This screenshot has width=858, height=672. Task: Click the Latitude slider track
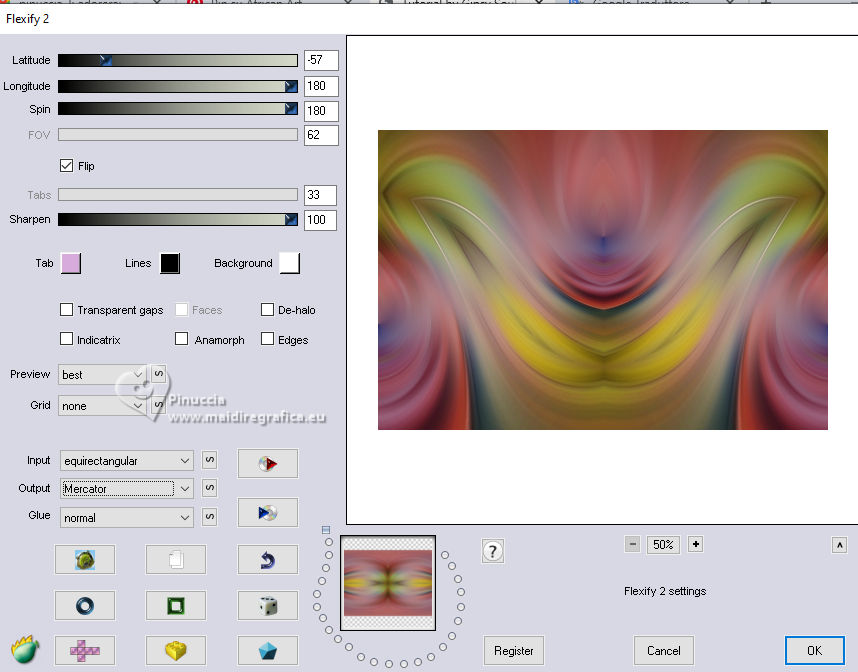pos(178,60)
